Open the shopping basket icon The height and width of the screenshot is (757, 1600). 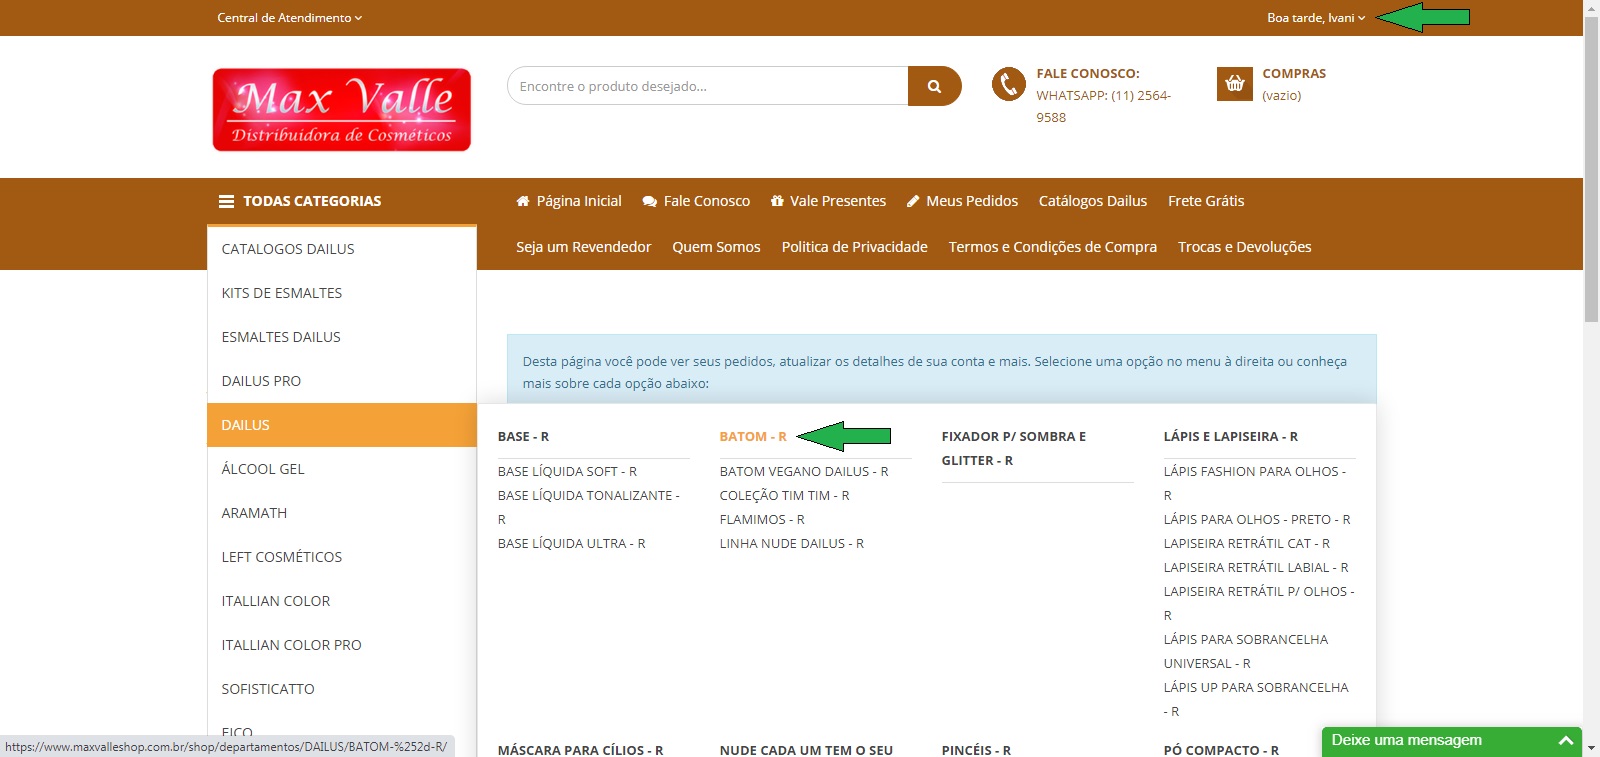pos(1235,84)
